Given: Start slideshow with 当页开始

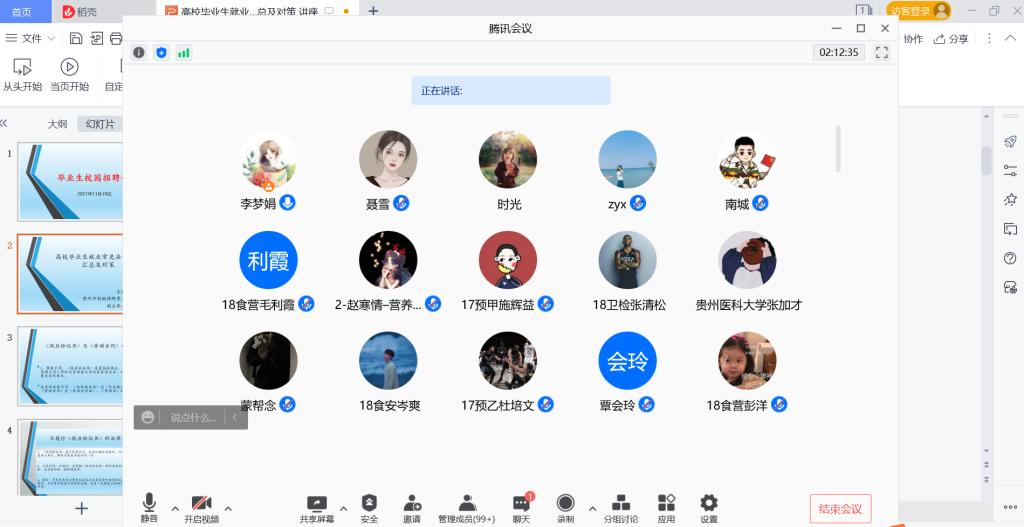Looking at the screenshot, I should [x=69, y=74].
